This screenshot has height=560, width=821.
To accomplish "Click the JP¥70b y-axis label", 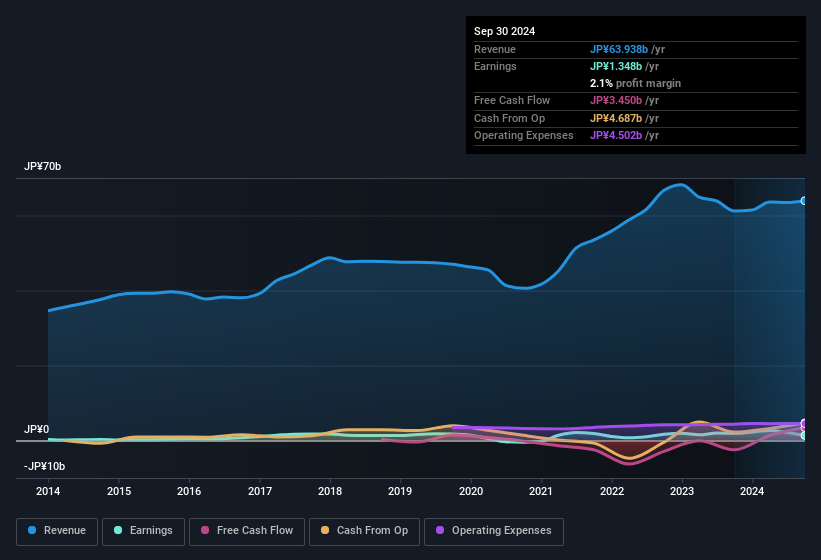I will [x=42, y=166].
